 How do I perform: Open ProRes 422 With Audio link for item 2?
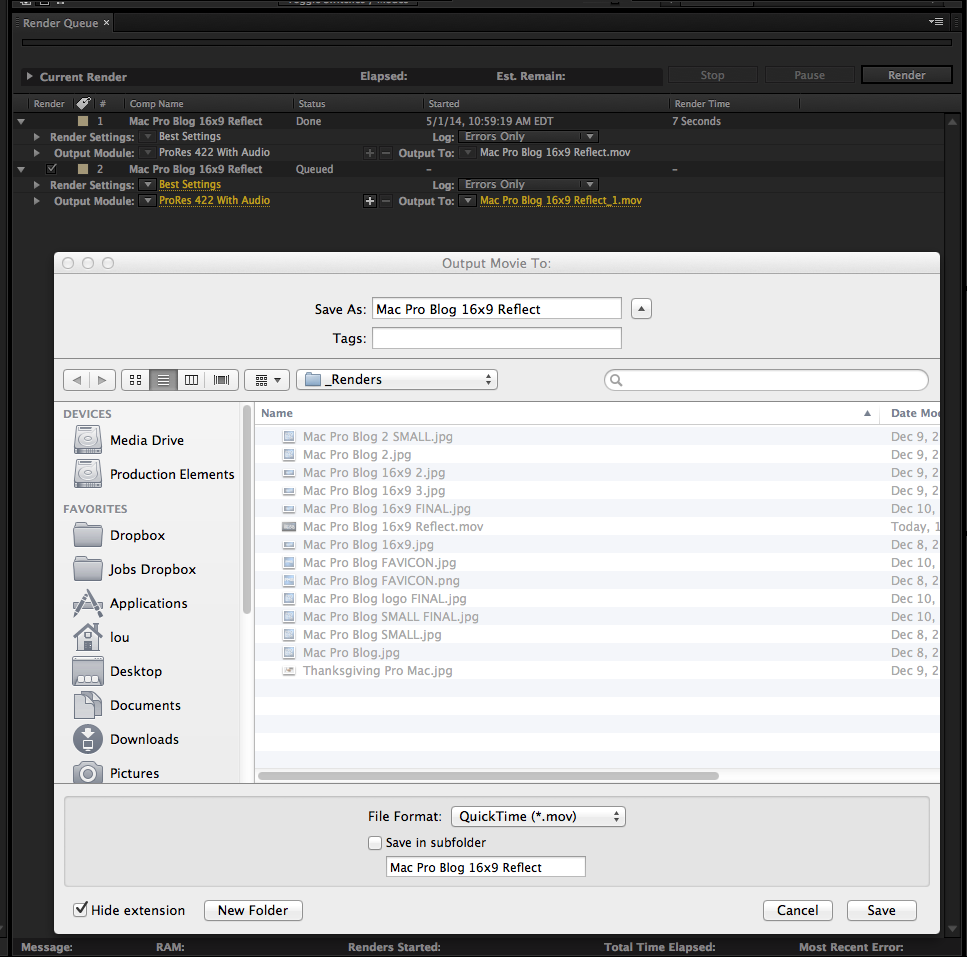coord(215,200)
